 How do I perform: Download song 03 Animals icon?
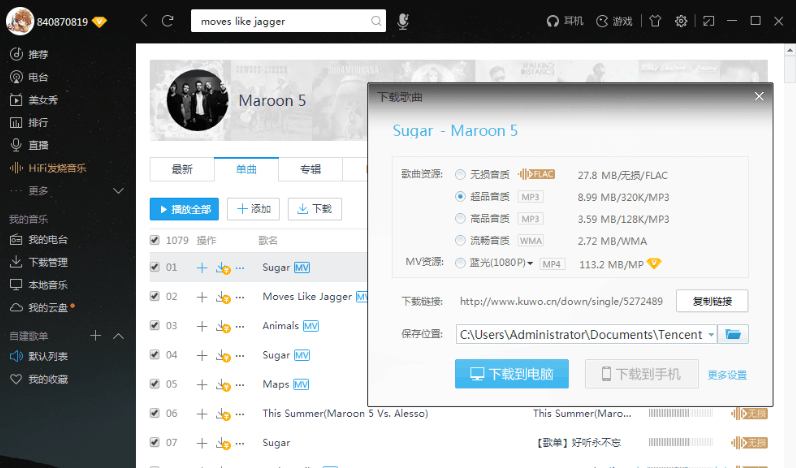[222, 326]
